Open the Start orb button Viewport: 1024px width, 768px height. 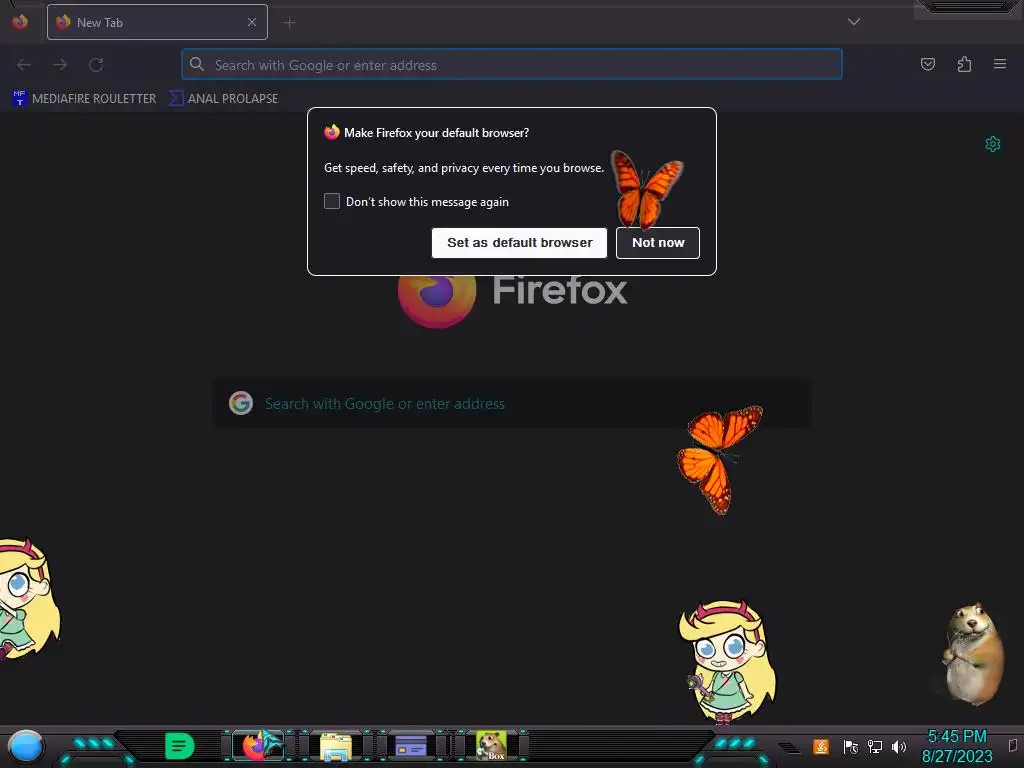25,747
